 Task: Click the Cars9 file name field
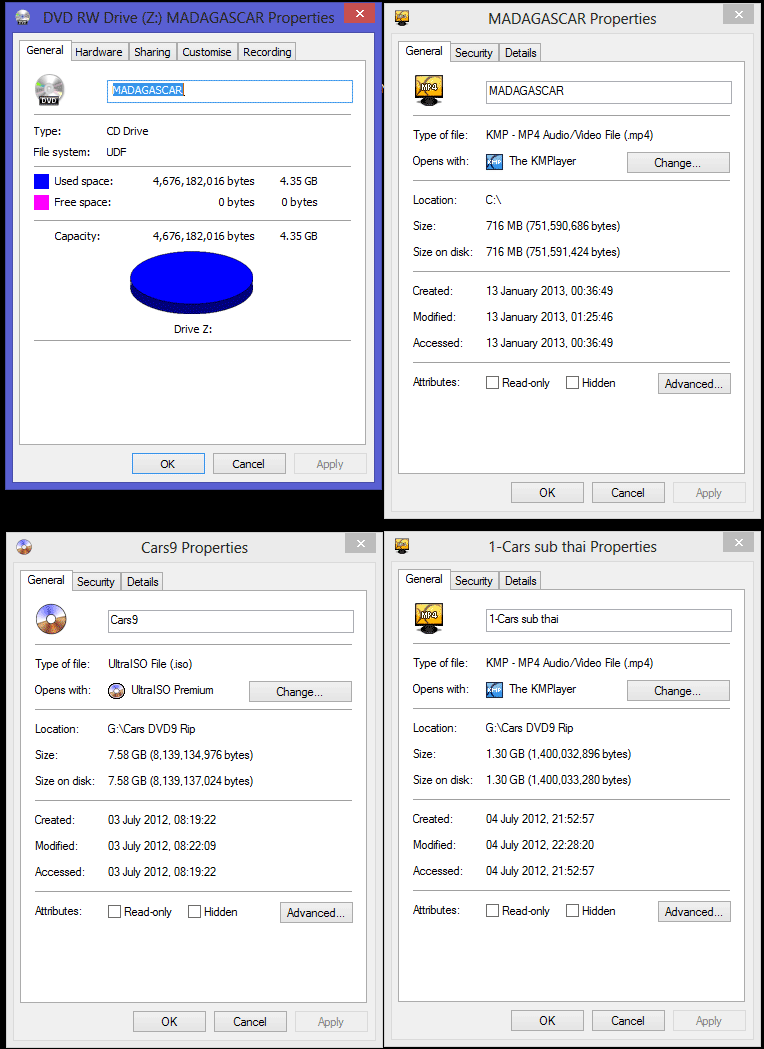click(231, 621)
